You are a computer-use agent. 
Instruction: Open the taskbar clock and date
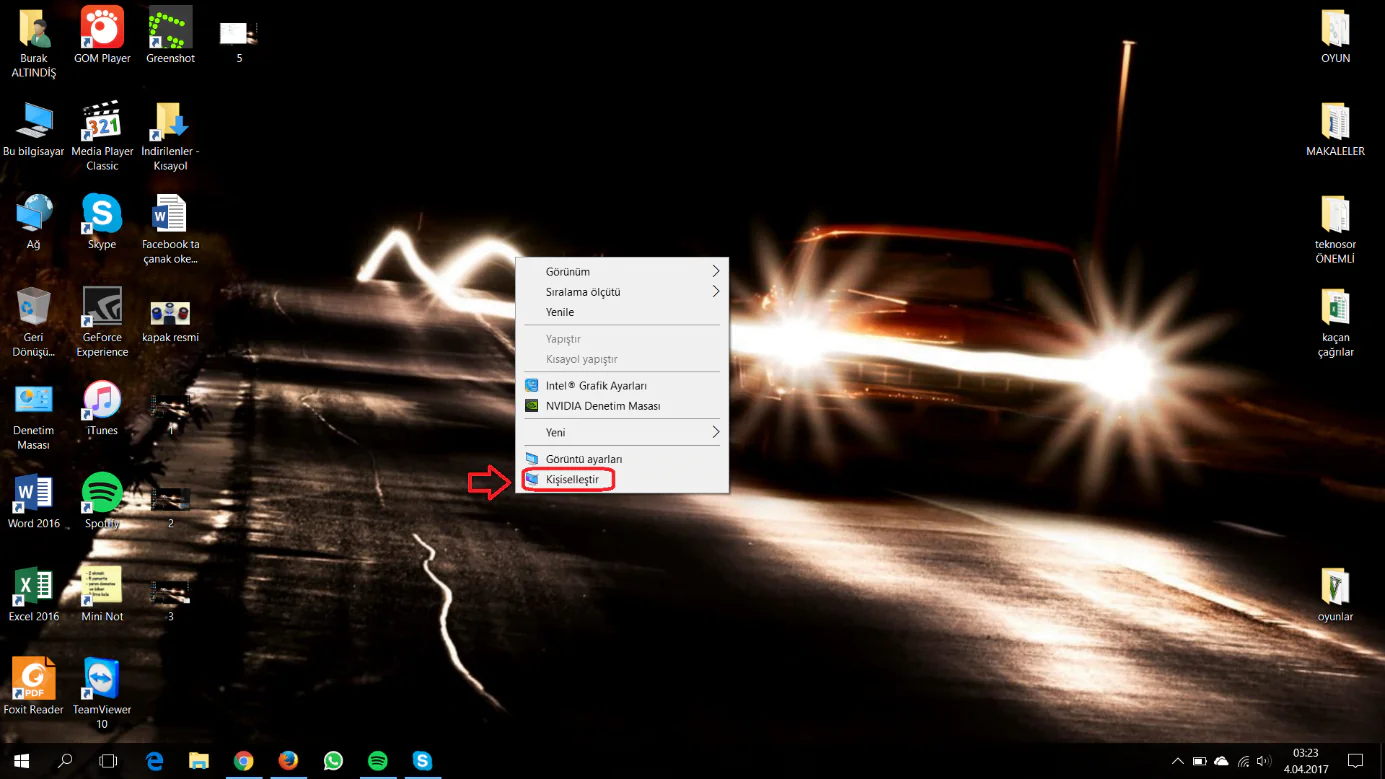pyautogui.click(x=1305, y=761)
